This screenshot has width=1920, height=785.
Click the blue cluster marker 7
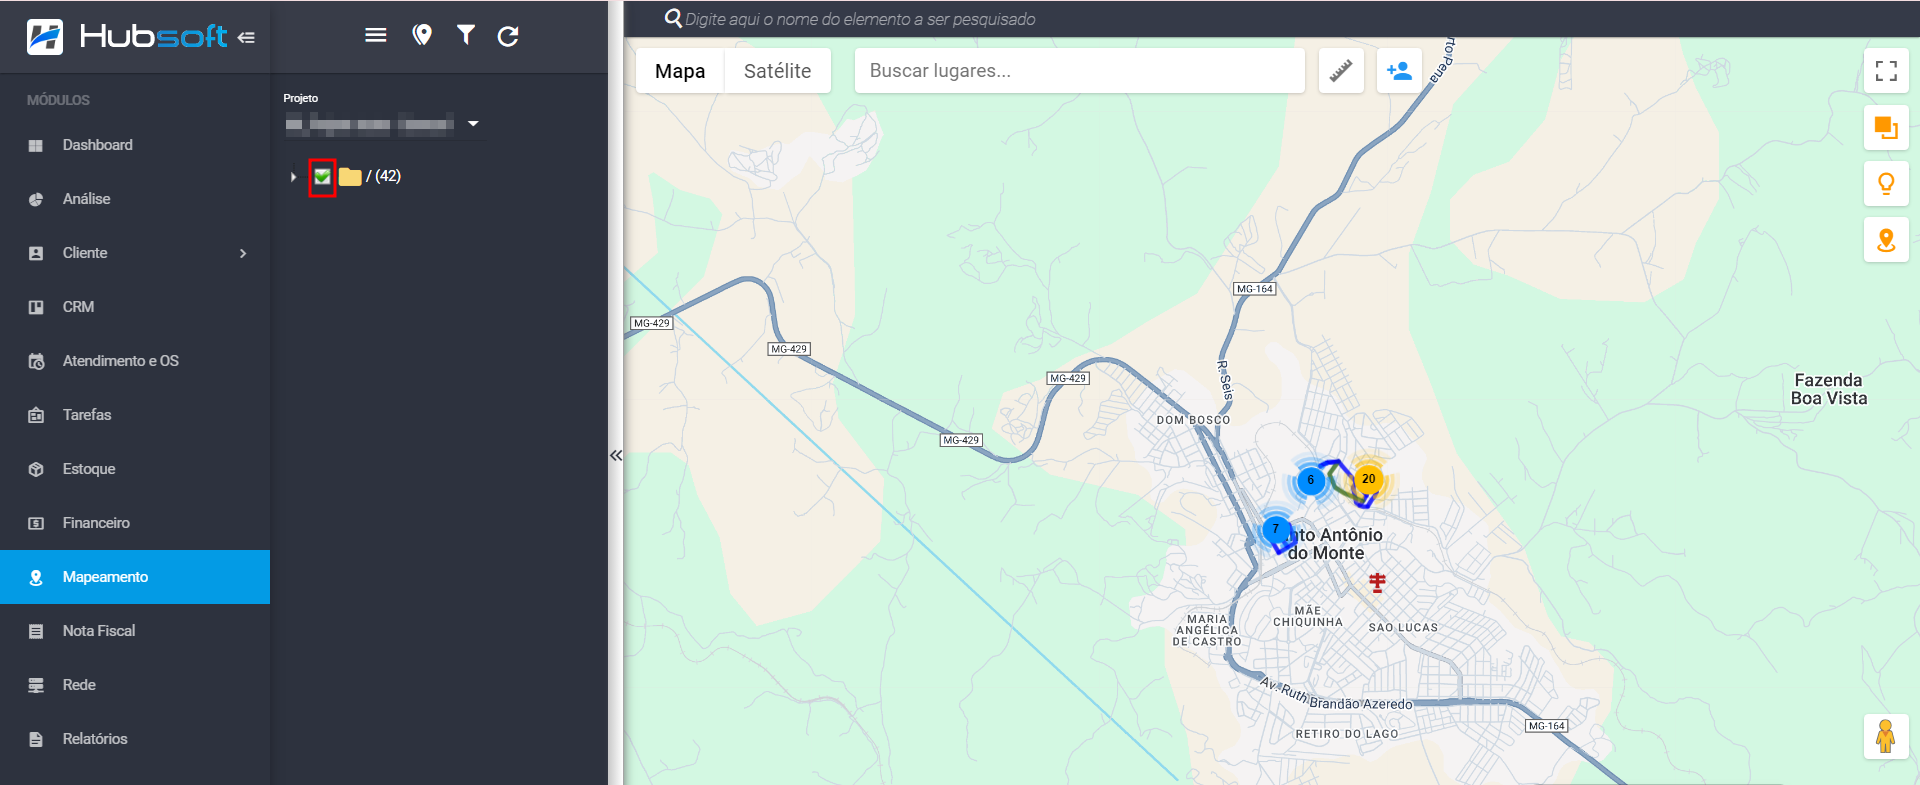click(x=1276, y=529)
